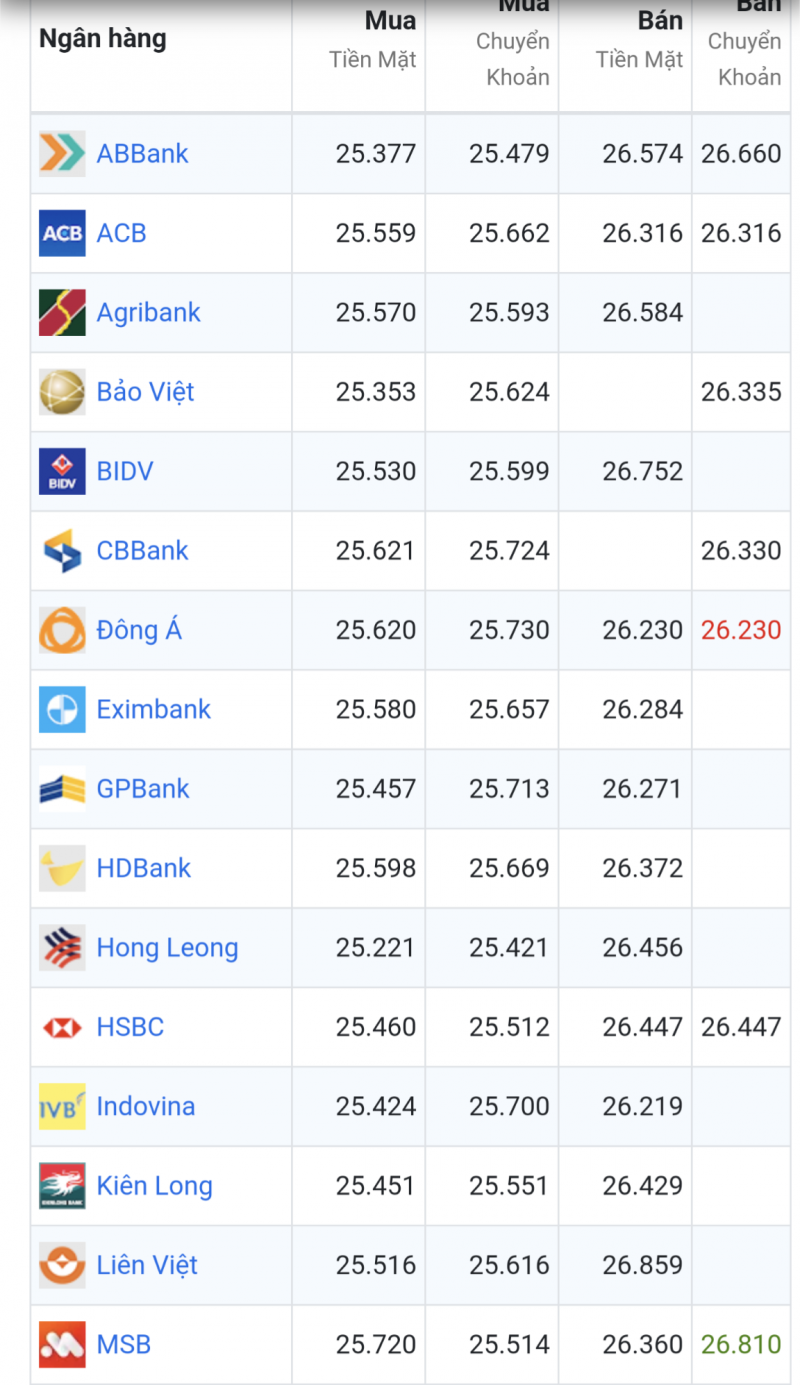Click the Ngân hàng column header
The height and width of the screenshot is (1385, 800).
point(102,40)
